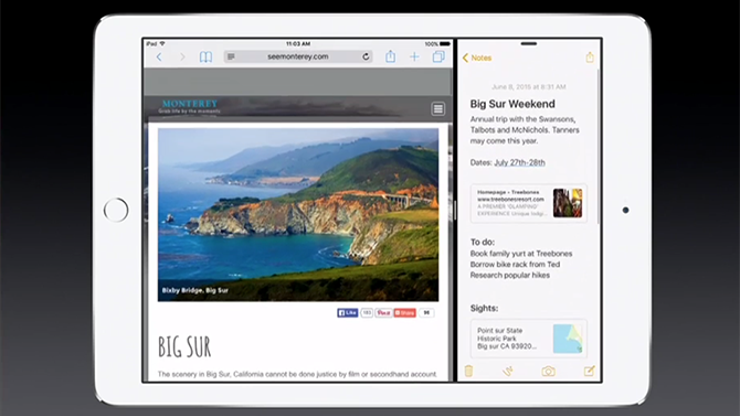Image resolution: width=740 pixels, height=416 pixels.
Task: Open the Safari share sheet
Action: (x=391, y=57)
